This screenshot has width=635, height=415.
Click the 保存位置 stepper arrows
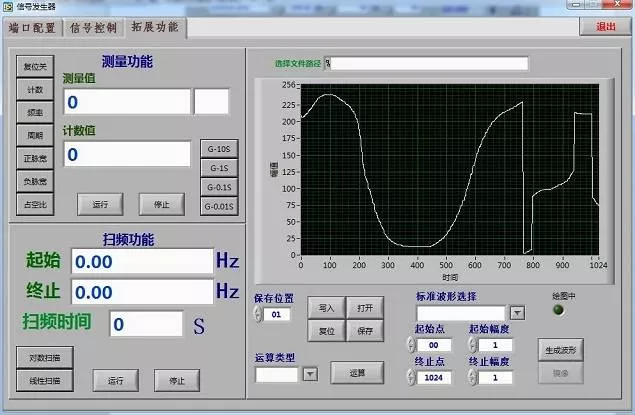[x=259, y=314]
